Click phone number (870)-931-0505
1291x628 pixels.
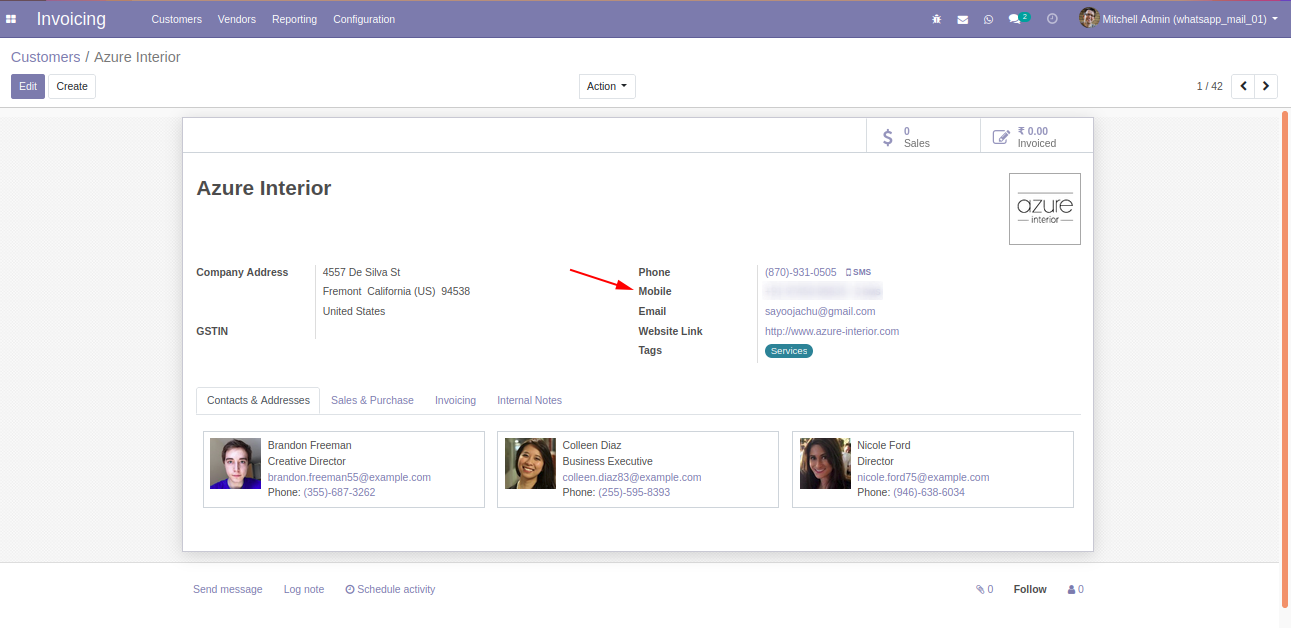click(801, 272)
